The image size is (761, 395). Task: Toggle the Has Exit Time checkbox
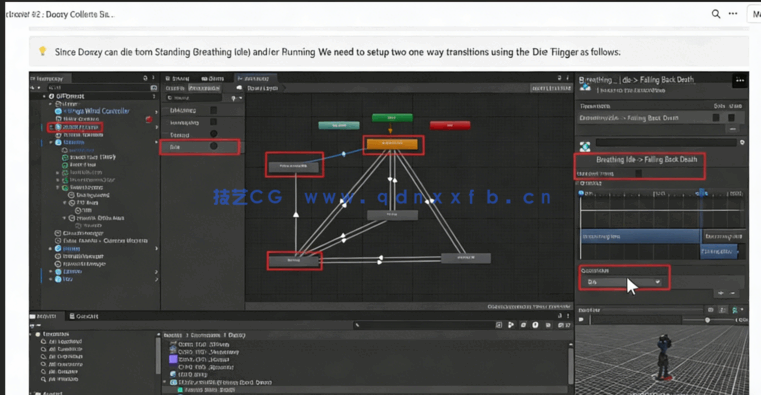click(639, 173)
